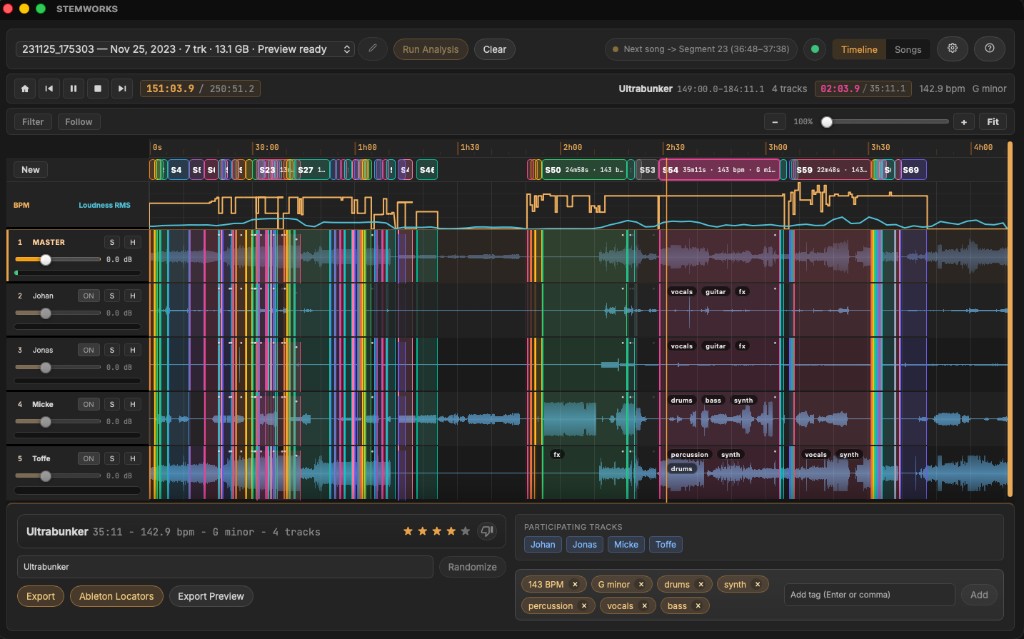Click the Next song Segment 23 indicator
Viewport: 1024px width, 639px height.
pyautogui.click(x=701, y=49)
